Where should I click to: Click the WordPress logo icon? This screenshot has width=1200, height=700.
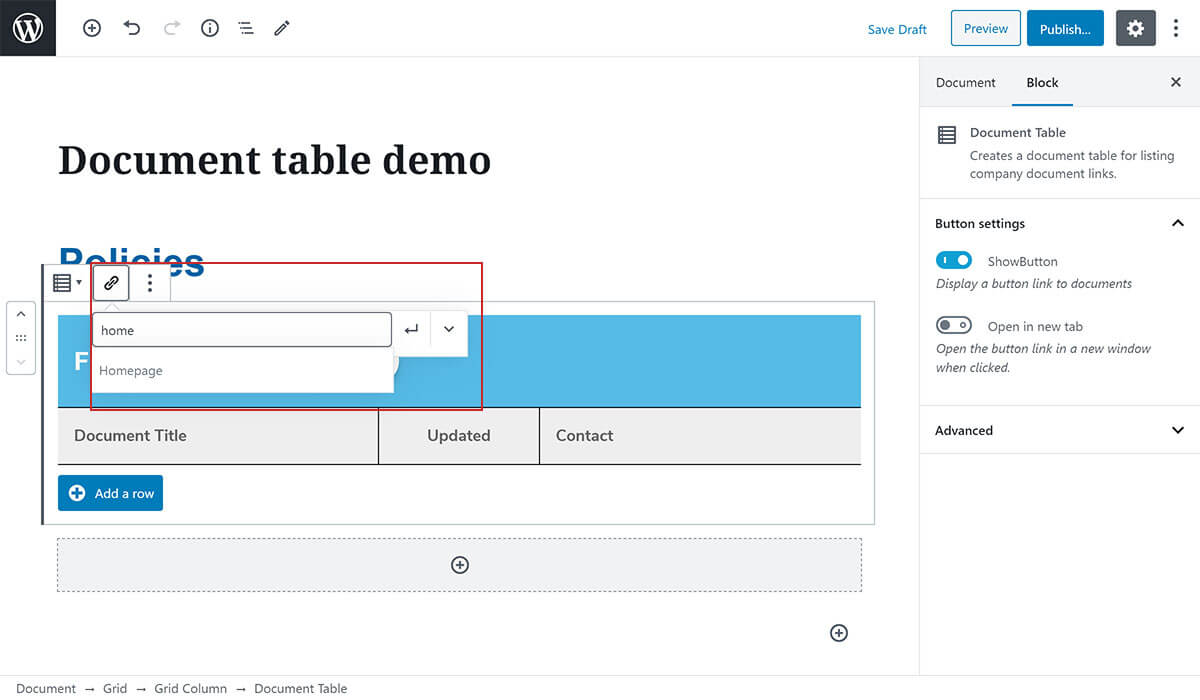pyautogui.click(x=28, y=28)
